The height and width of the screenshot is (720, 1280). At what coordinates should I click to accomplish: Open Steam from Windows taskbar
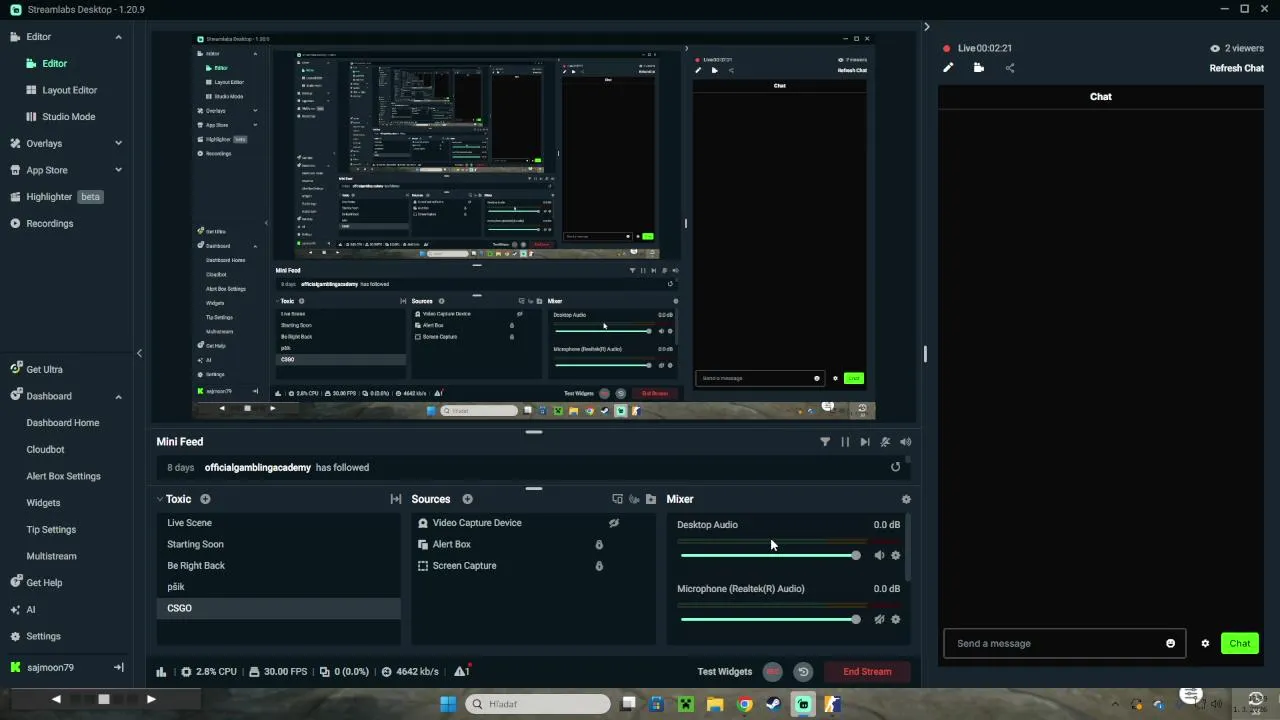pos(773,704)
